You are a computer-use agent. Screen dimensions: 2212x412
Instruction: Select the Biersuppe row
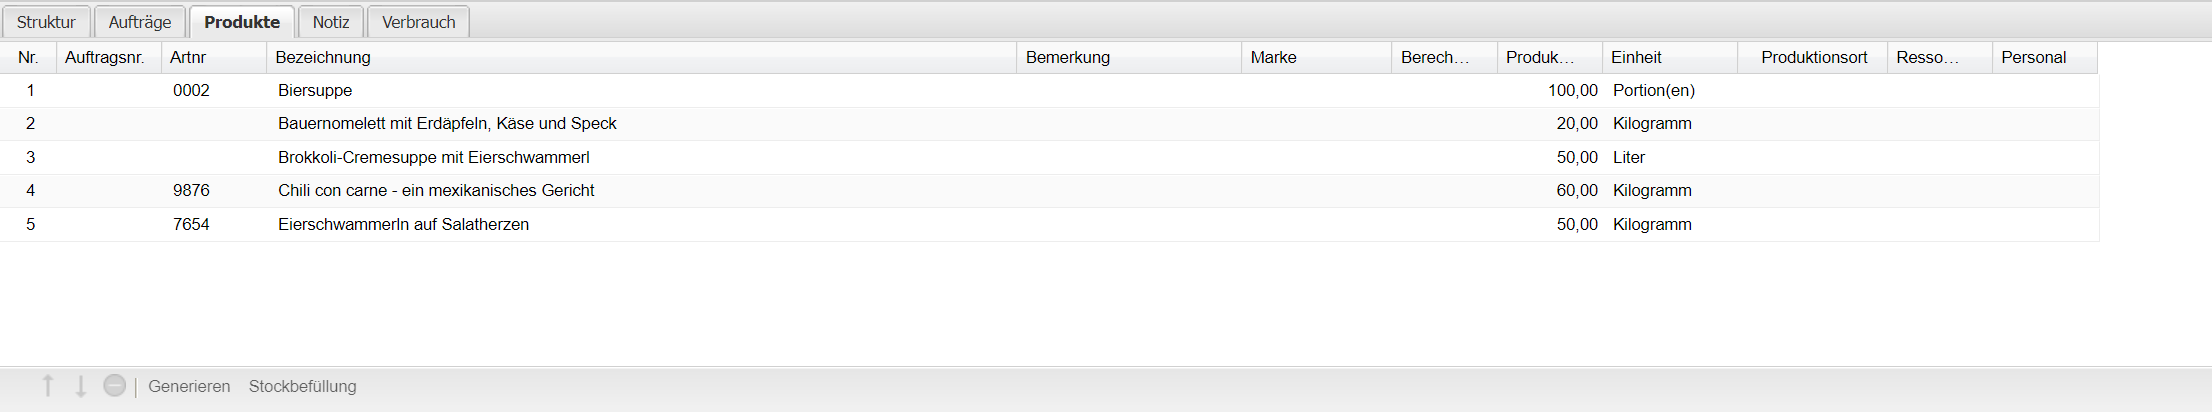(x=315, y=90)
